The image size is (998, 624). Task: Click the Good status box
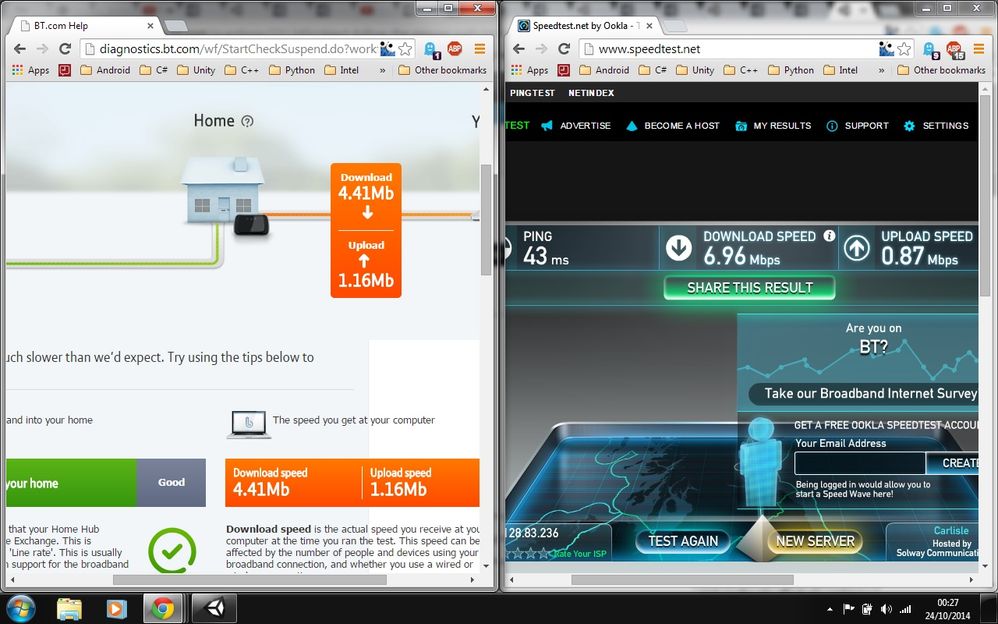pyautogui.click(x=171, y=483)
